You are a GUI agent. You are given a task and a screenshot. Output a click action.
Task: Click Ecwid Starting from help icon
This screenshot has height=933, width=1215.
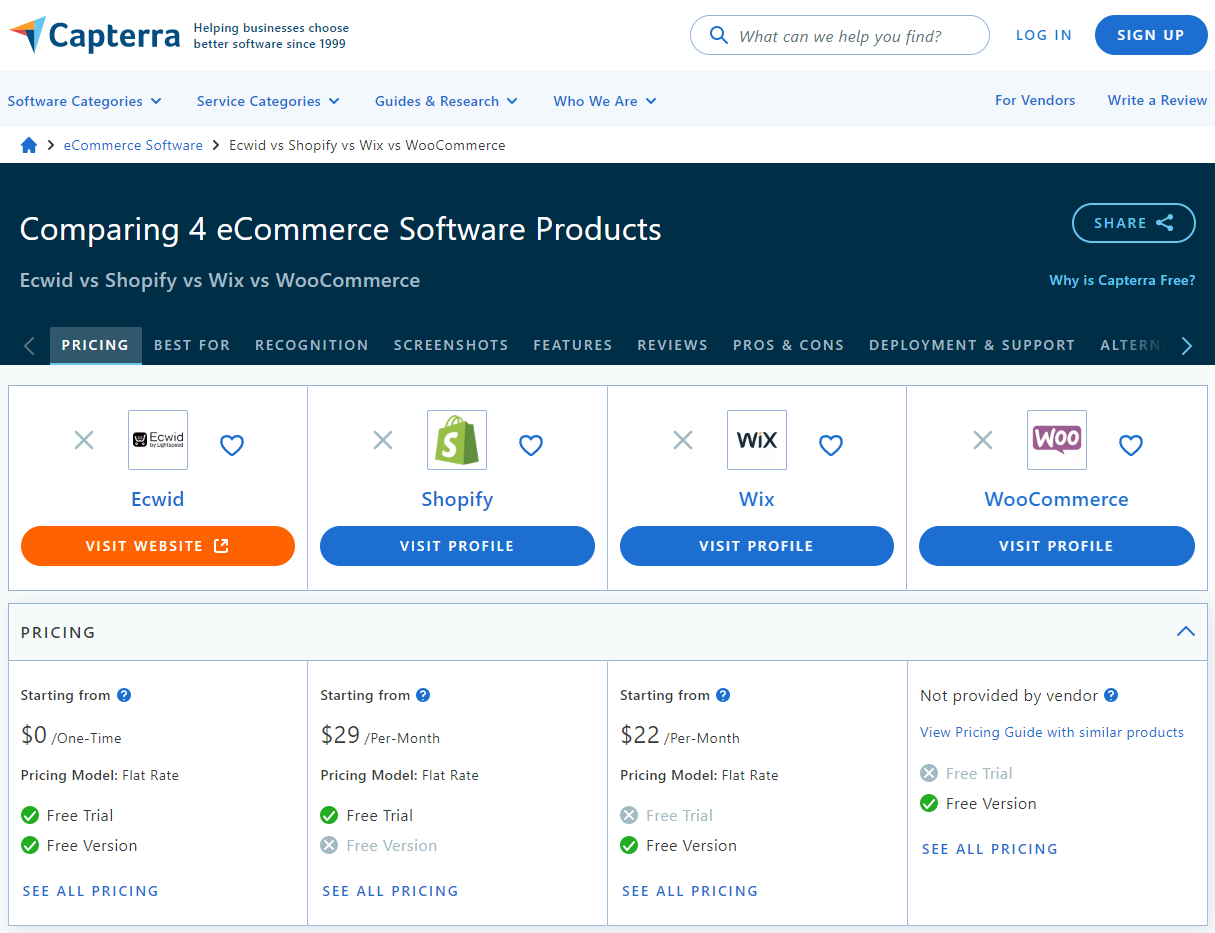point(124,695)
